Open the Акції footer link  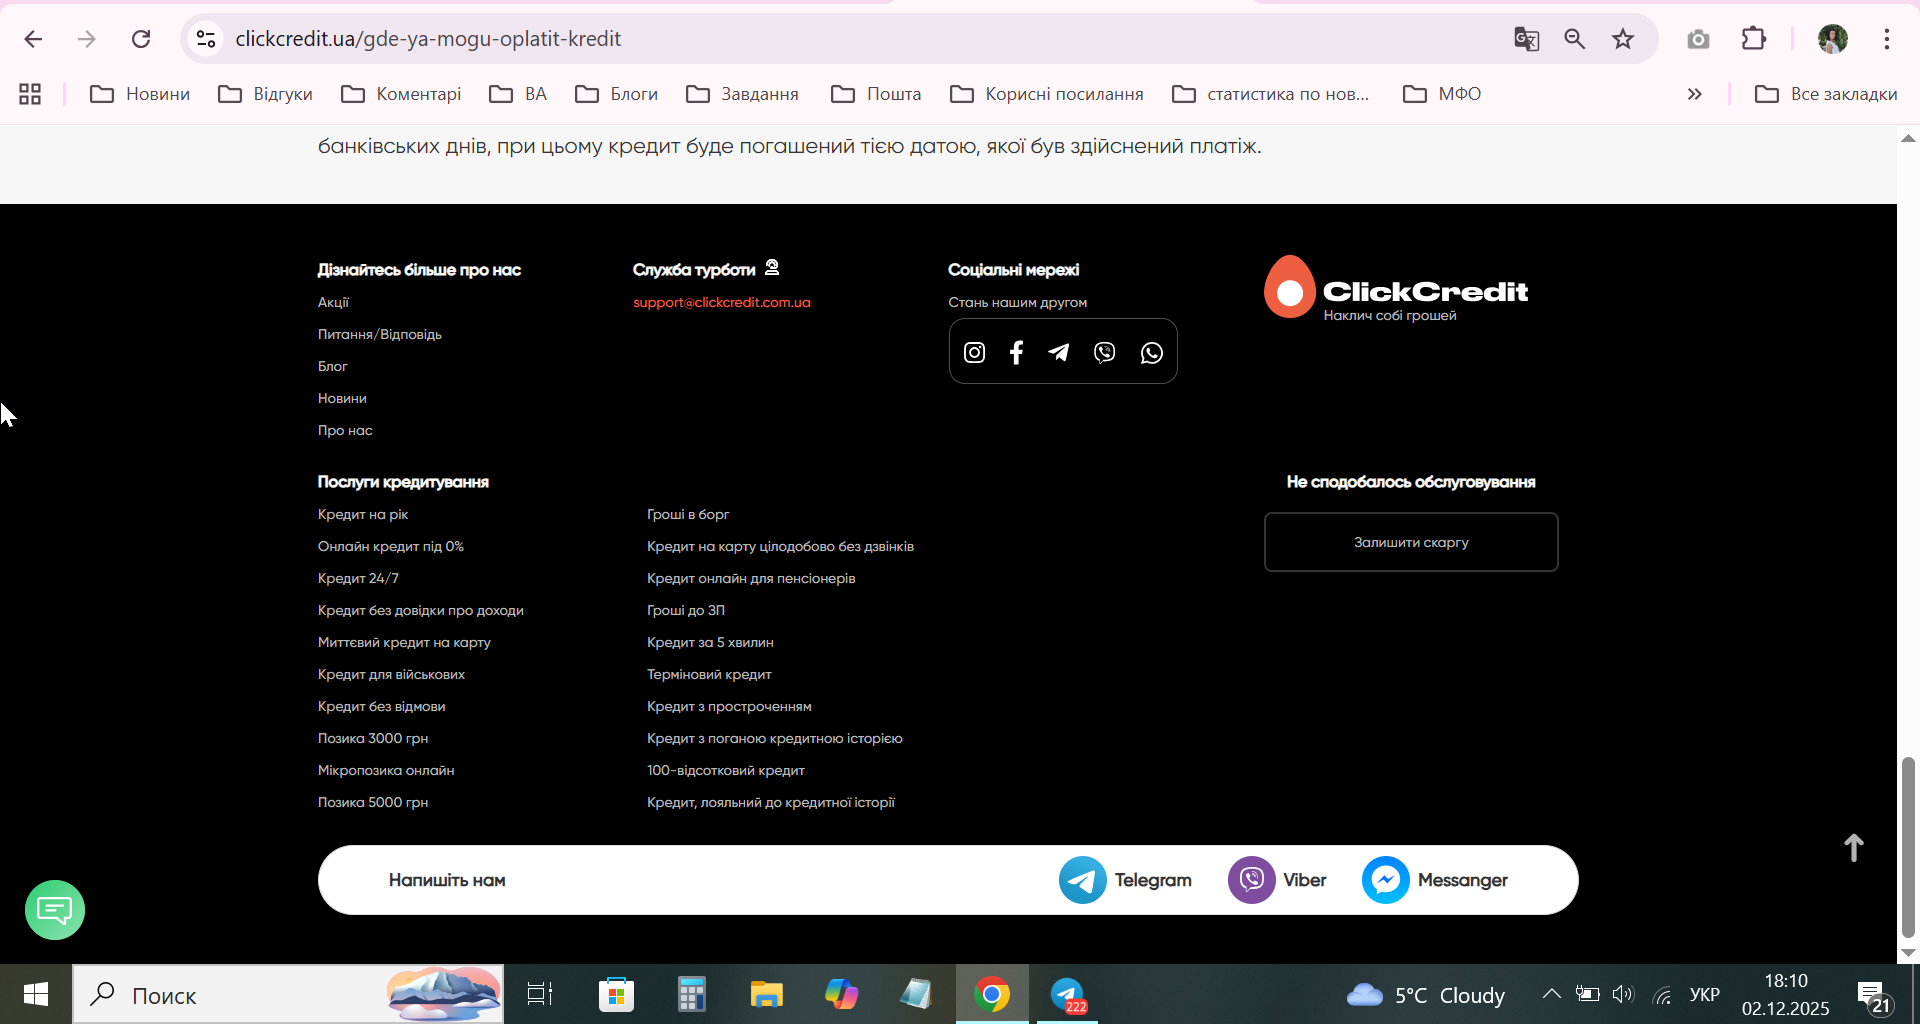click(x=333, y=302)
